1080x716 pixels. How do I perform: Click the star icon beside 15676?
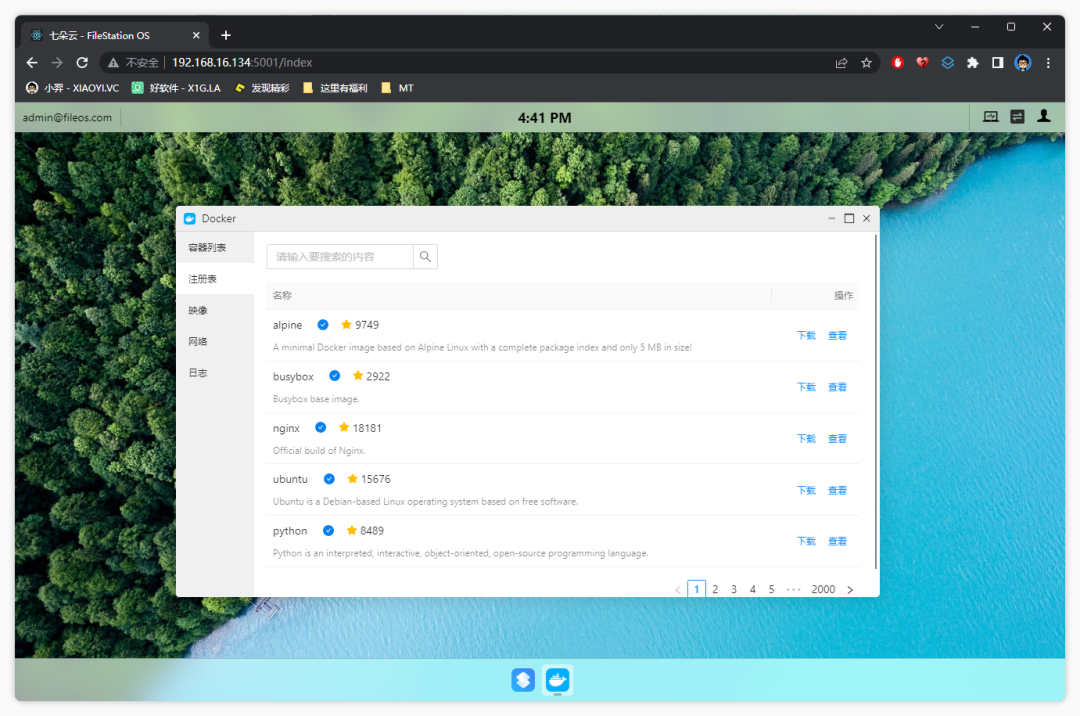[x=352, y=478]
